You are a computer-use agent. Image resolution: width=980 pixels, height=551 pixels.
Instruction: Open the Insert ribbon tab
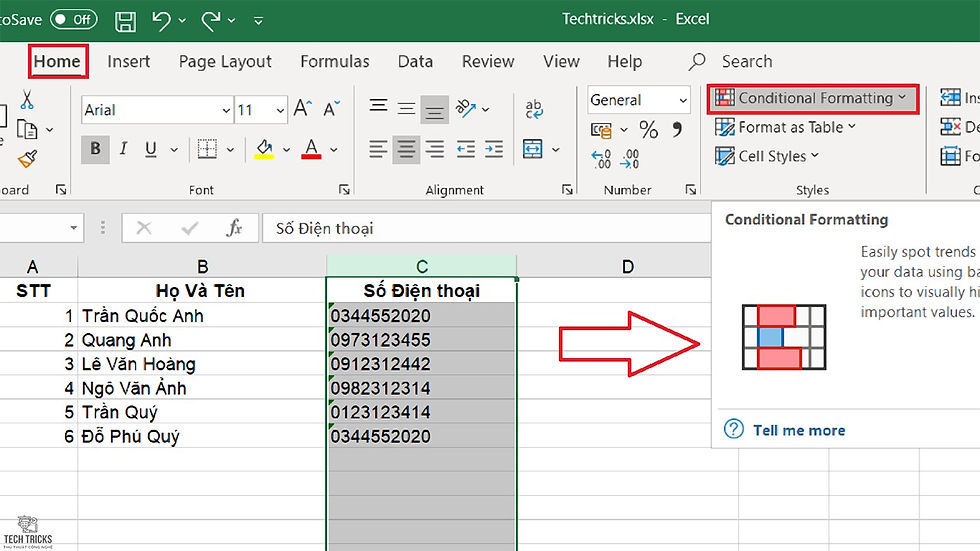pyautogui.click(x=128, y=61)
